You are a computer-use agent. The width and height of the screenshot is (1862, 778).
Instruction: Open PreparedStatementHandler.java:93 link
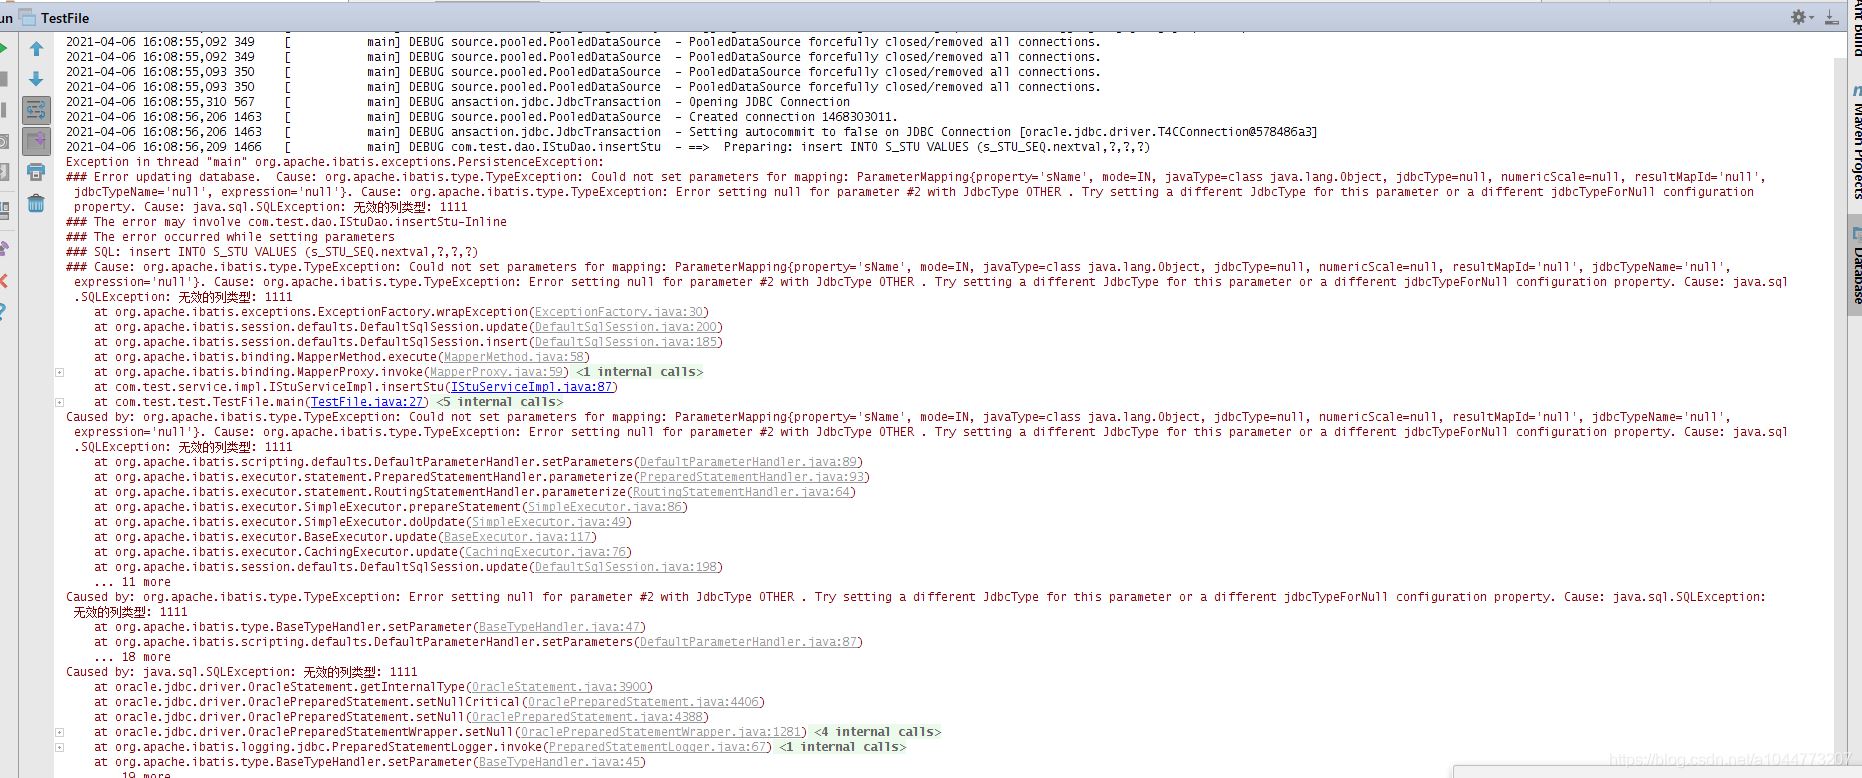click(x=752, y=477)
